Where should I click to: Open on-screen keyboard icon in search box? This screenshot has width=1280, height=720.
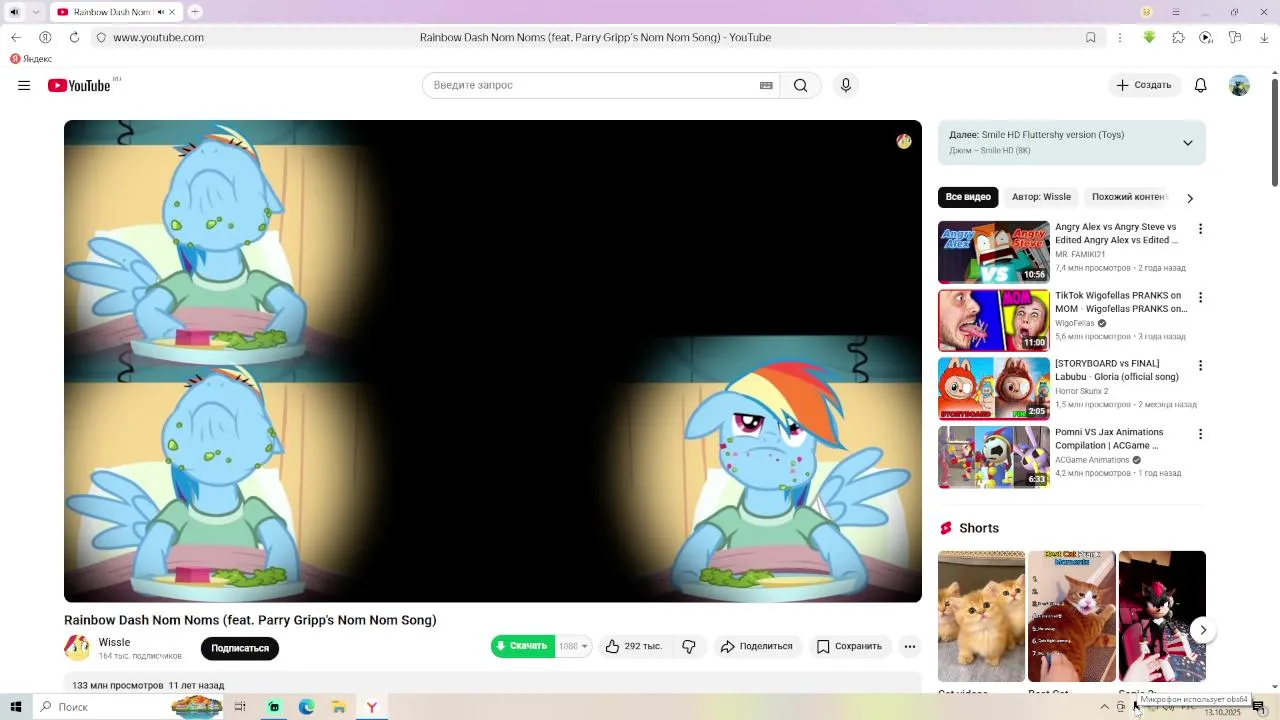[x=766, y=85]
